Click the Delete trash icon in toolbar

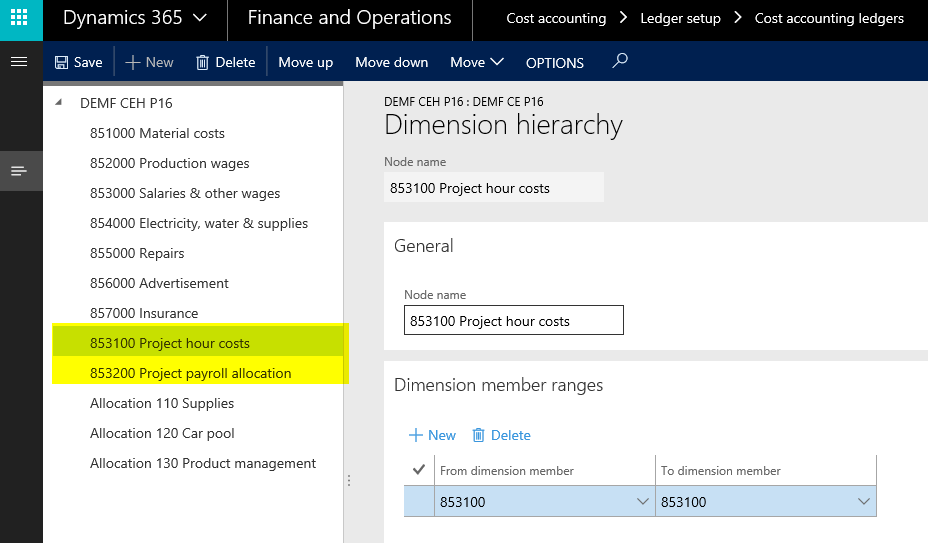tap(203, 62)
